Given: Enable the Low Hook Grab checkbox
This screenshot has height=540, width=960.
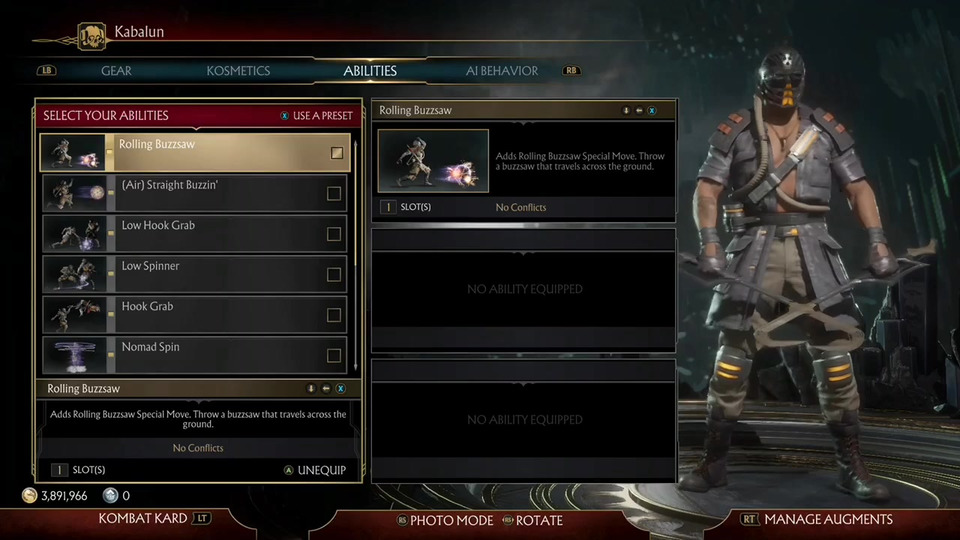Looking at the screenshot, I should 334,234.
